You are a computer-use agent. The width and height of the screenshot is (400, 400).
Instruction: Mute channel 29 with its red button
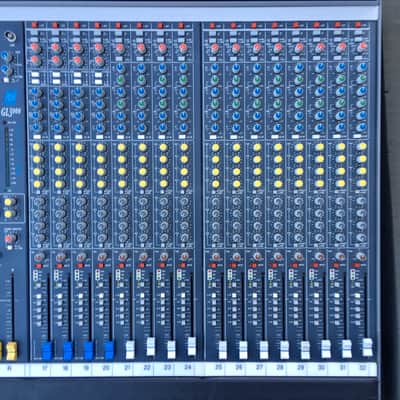[294, 266]
